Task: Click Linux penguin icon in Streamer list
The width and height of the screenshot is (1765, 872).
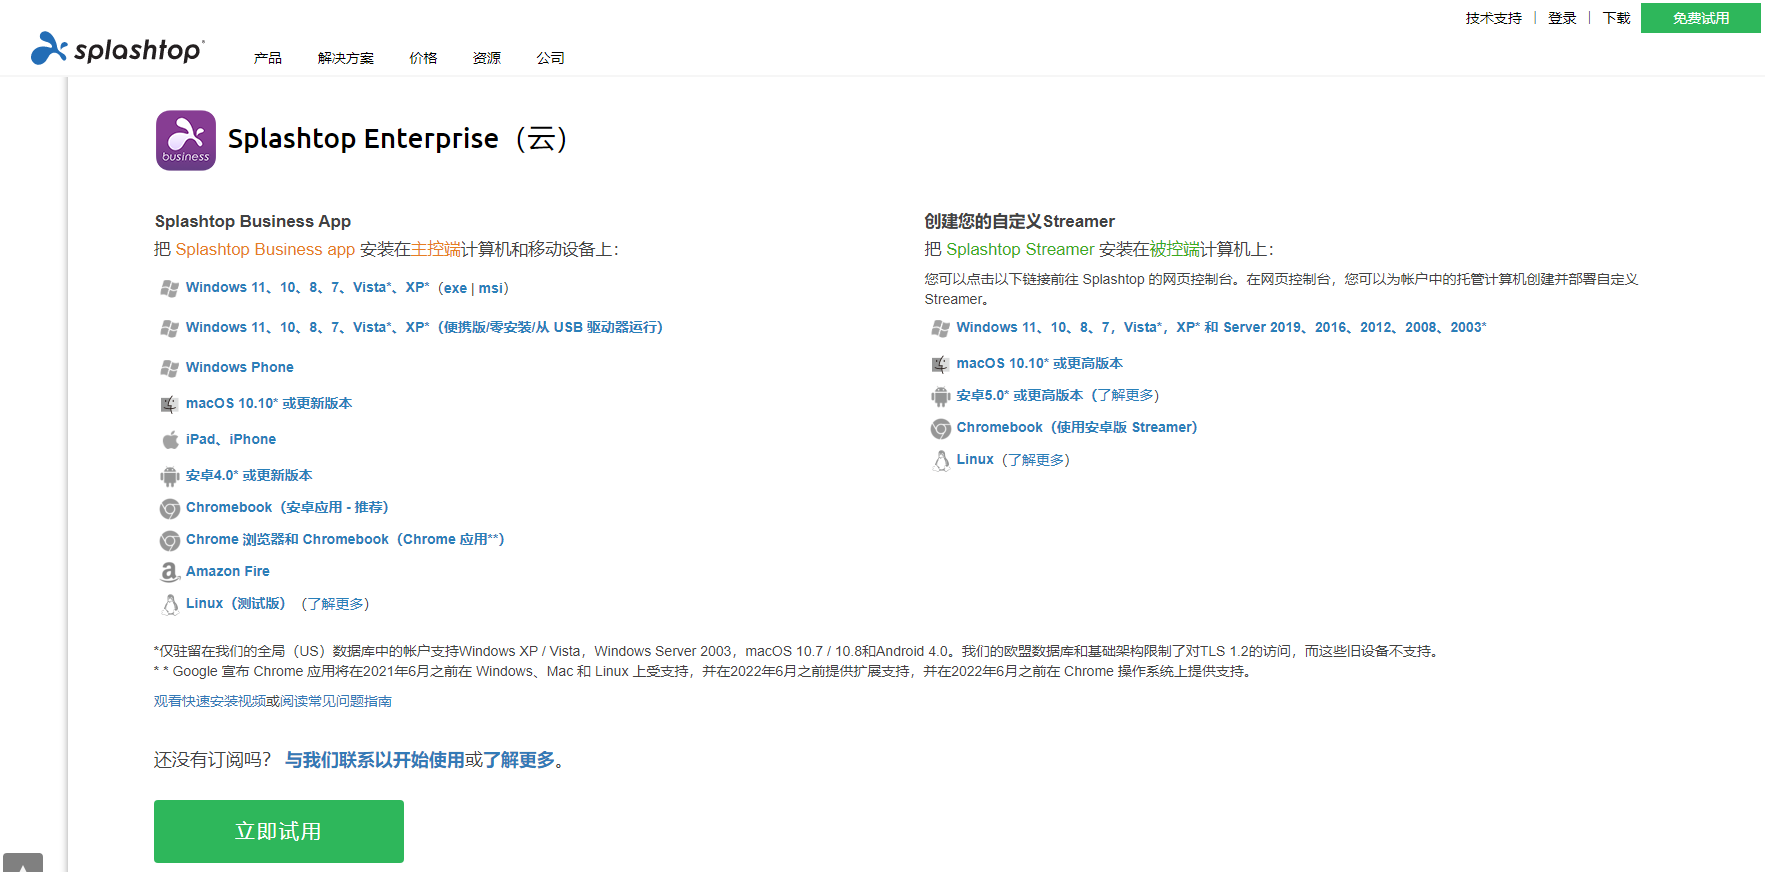Action: pos(941,460)
